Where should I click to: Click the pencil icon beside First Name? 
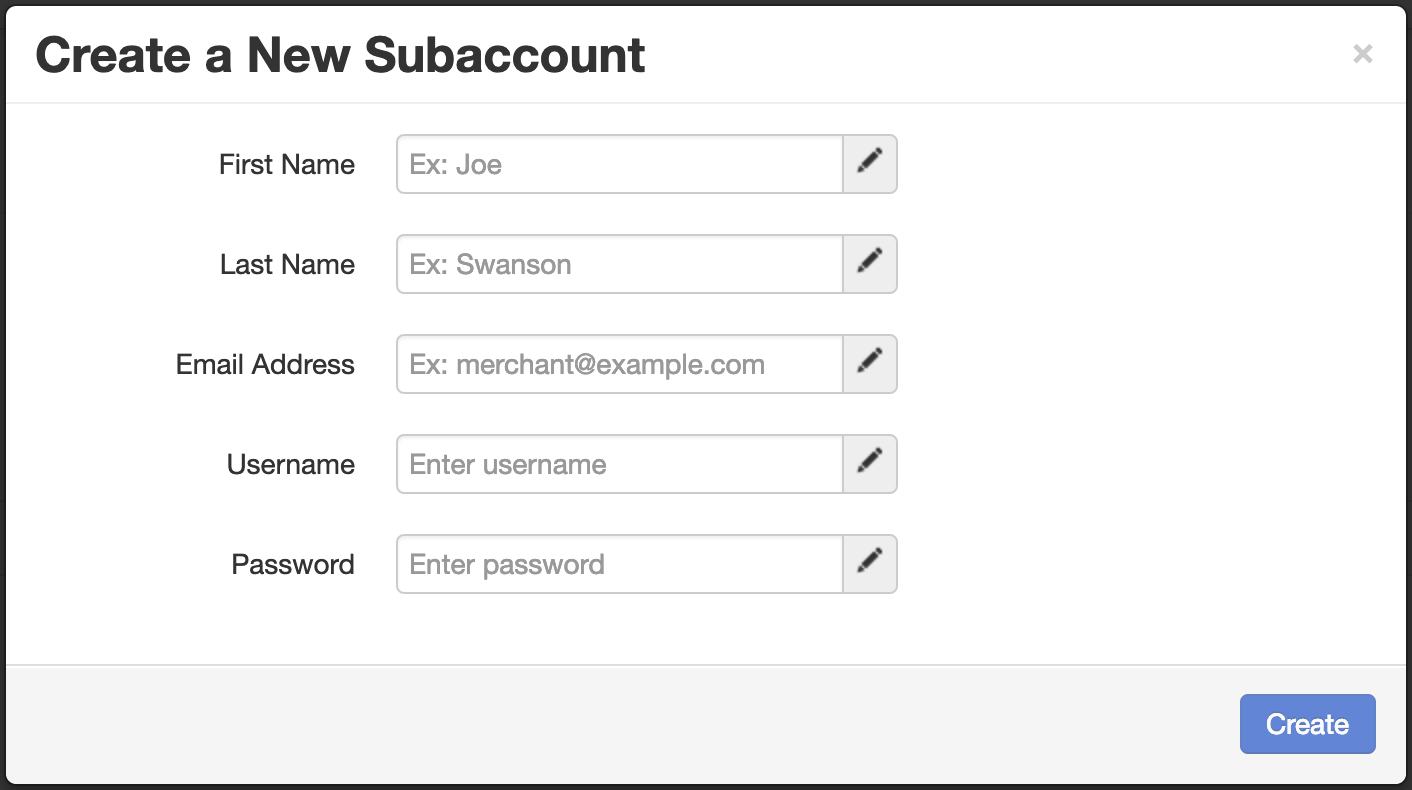click(x=868, y=164)
